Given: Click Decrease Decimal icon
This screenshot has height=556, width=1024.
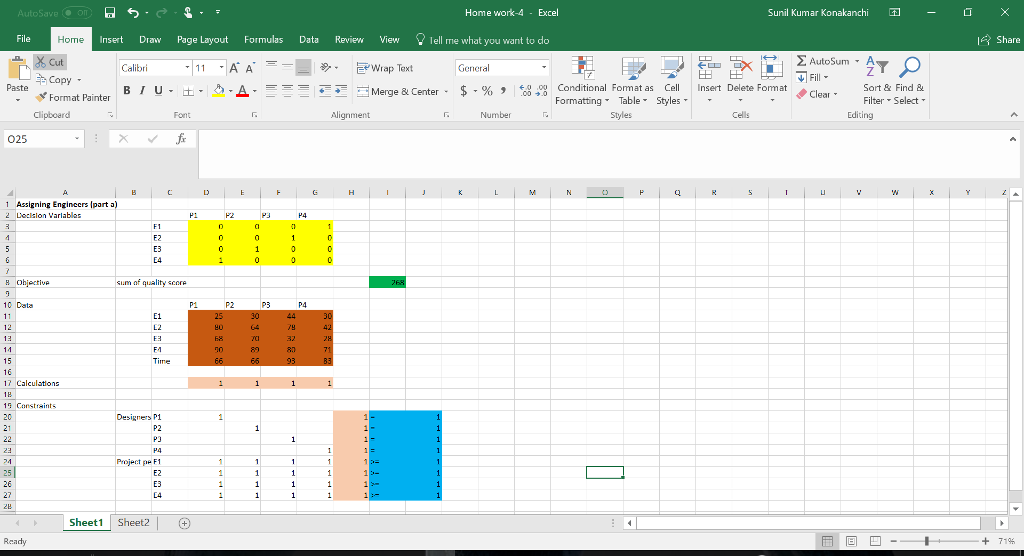Looking at the screenshot, I should point(541,91).
